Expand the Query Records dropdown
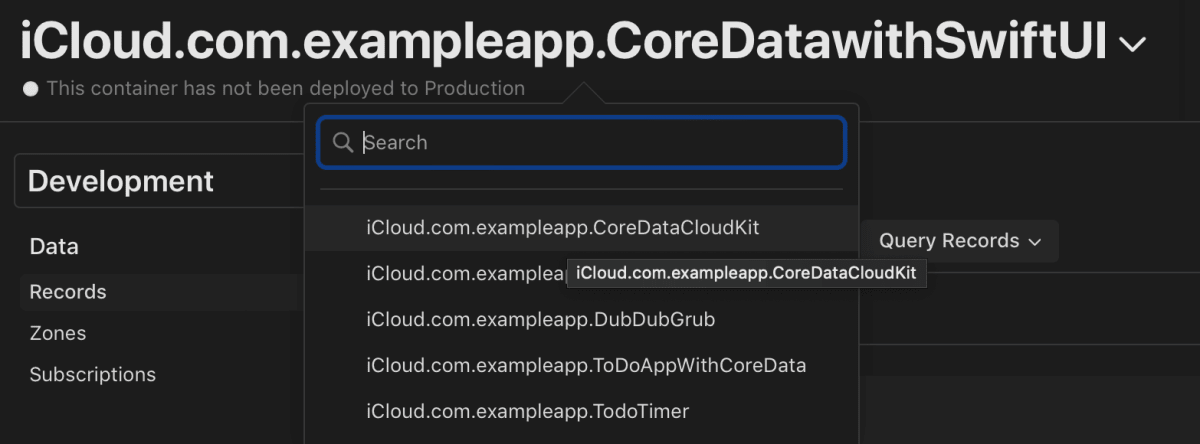This screenshot has width=1200, height=444. point(959,241)
